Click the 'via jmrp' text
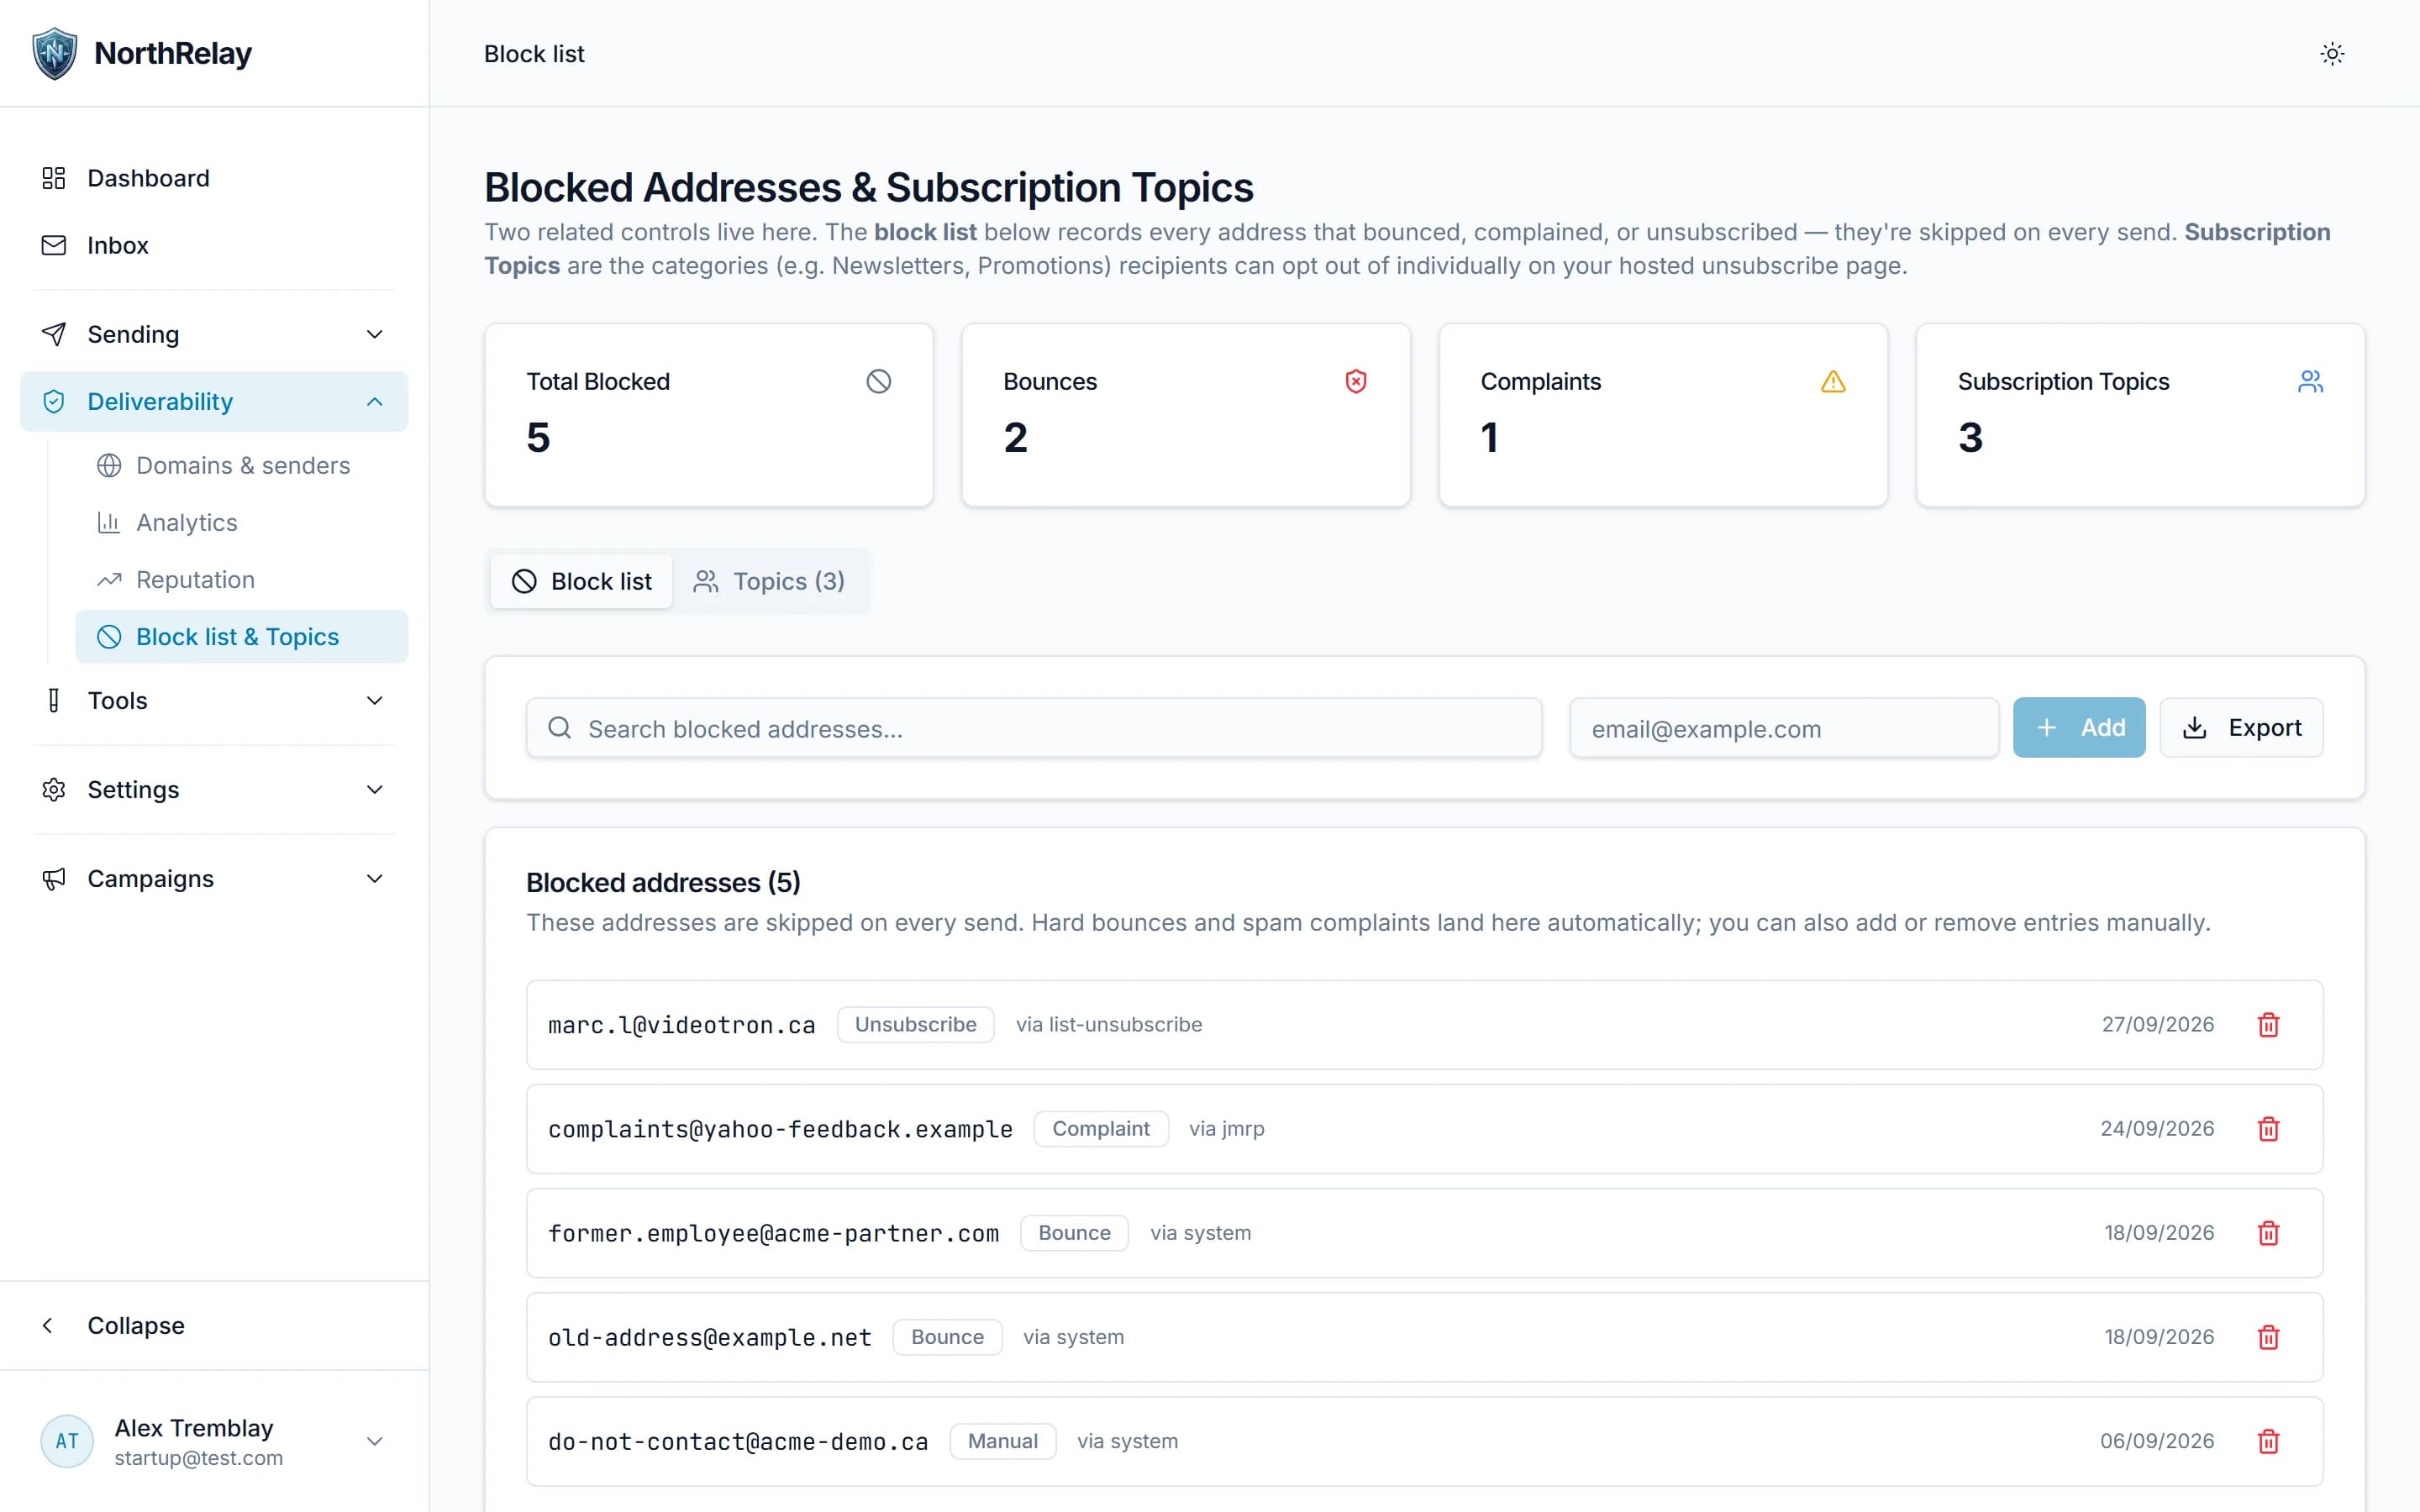The width and height of the screenshot is (2420, 1512). coord(1226,1129)
